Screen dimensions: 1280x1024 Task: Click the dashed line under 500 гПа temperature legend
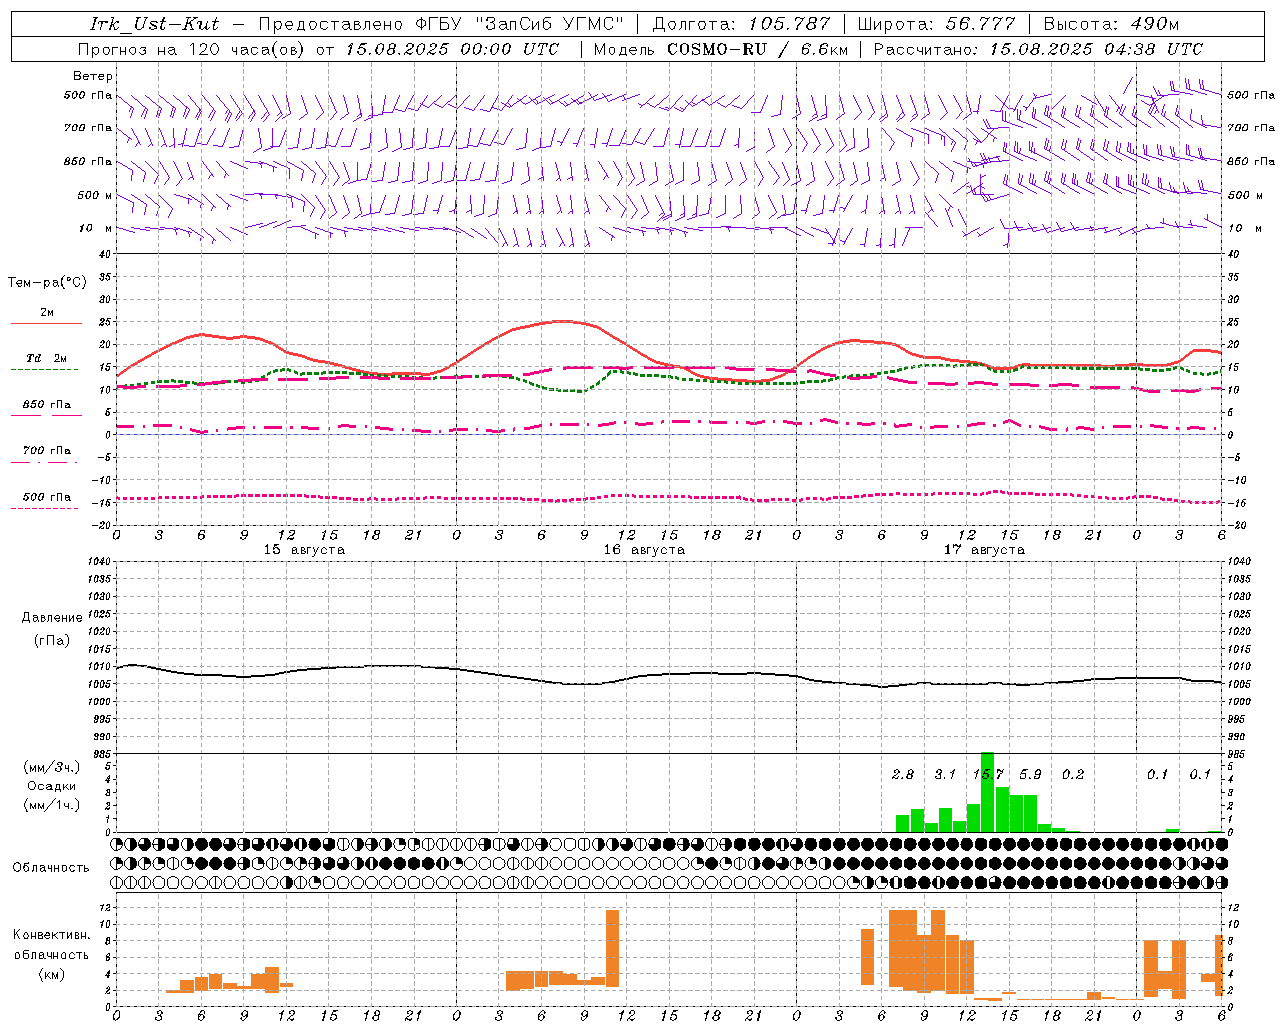pyautogui.click(x=44, y=508)
